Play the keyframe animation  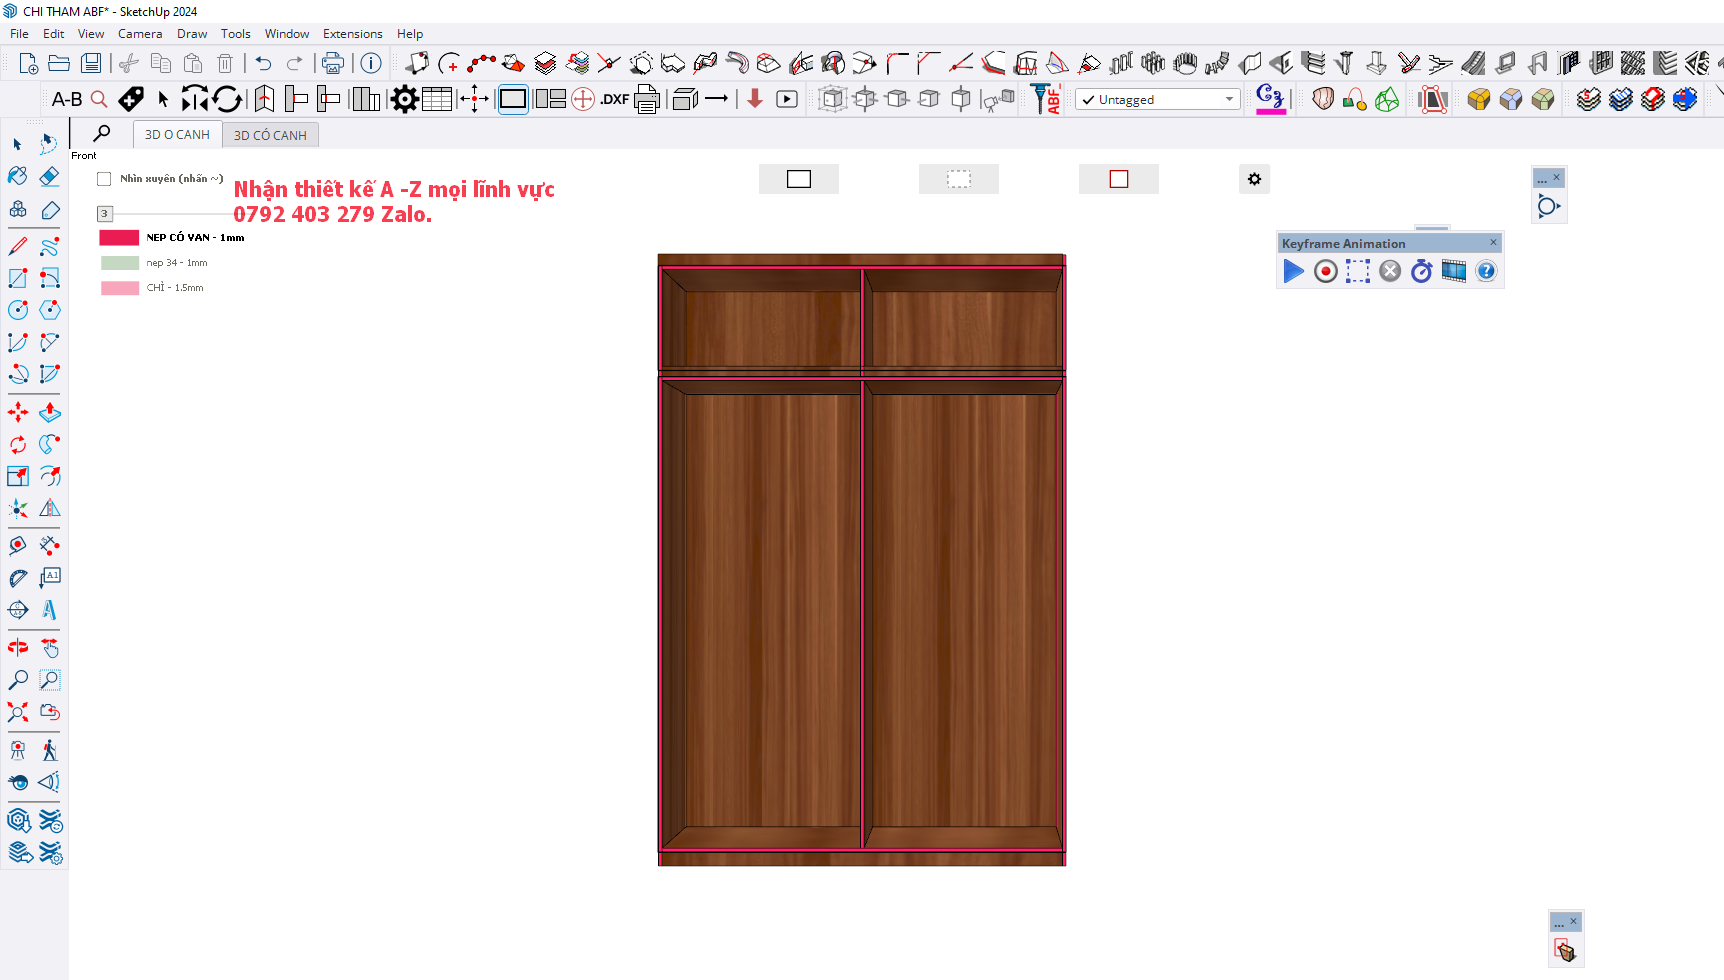coord(1293,271)
